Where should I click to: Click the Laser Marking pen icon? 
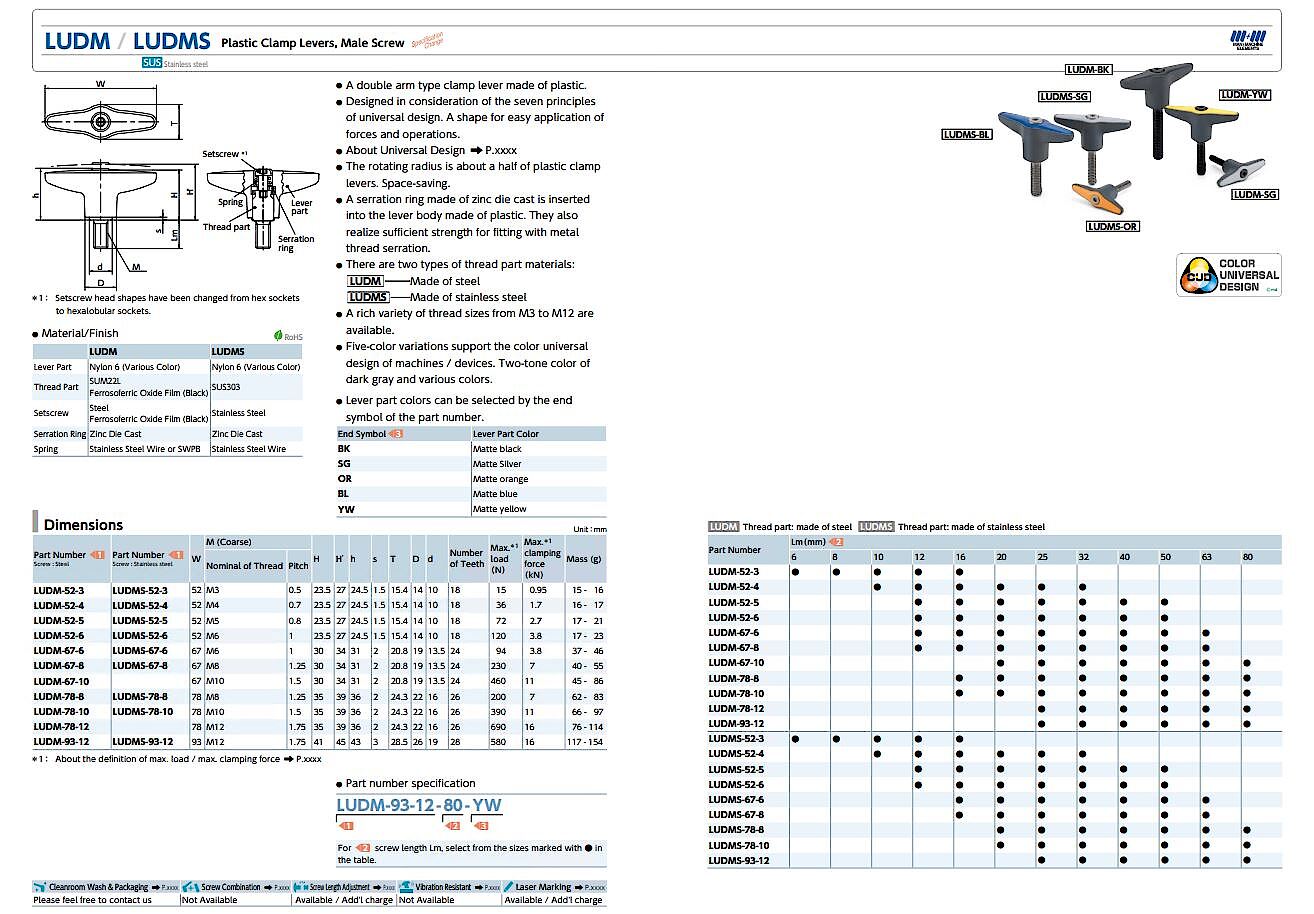click(508, 887)
